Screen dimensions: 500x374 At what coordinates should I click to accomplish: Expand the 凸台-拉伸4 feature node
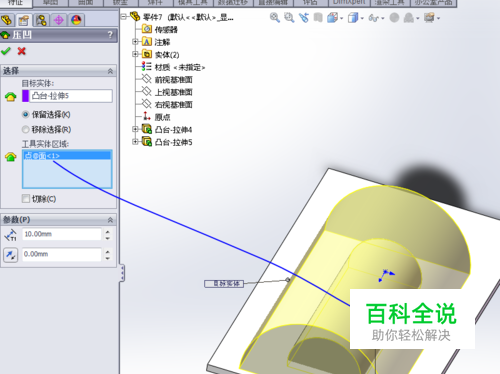pos(135,129)
